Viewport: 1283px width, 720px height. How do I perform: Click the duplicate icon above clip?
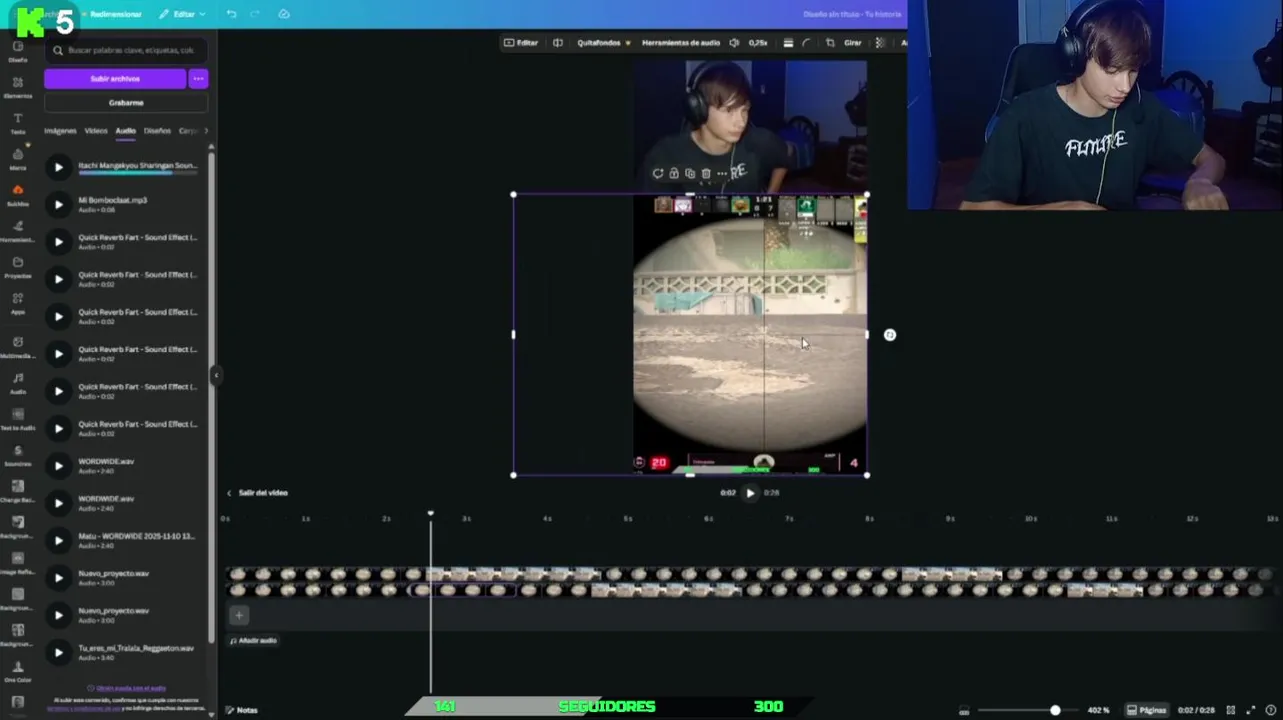click(x=690, y=173)
